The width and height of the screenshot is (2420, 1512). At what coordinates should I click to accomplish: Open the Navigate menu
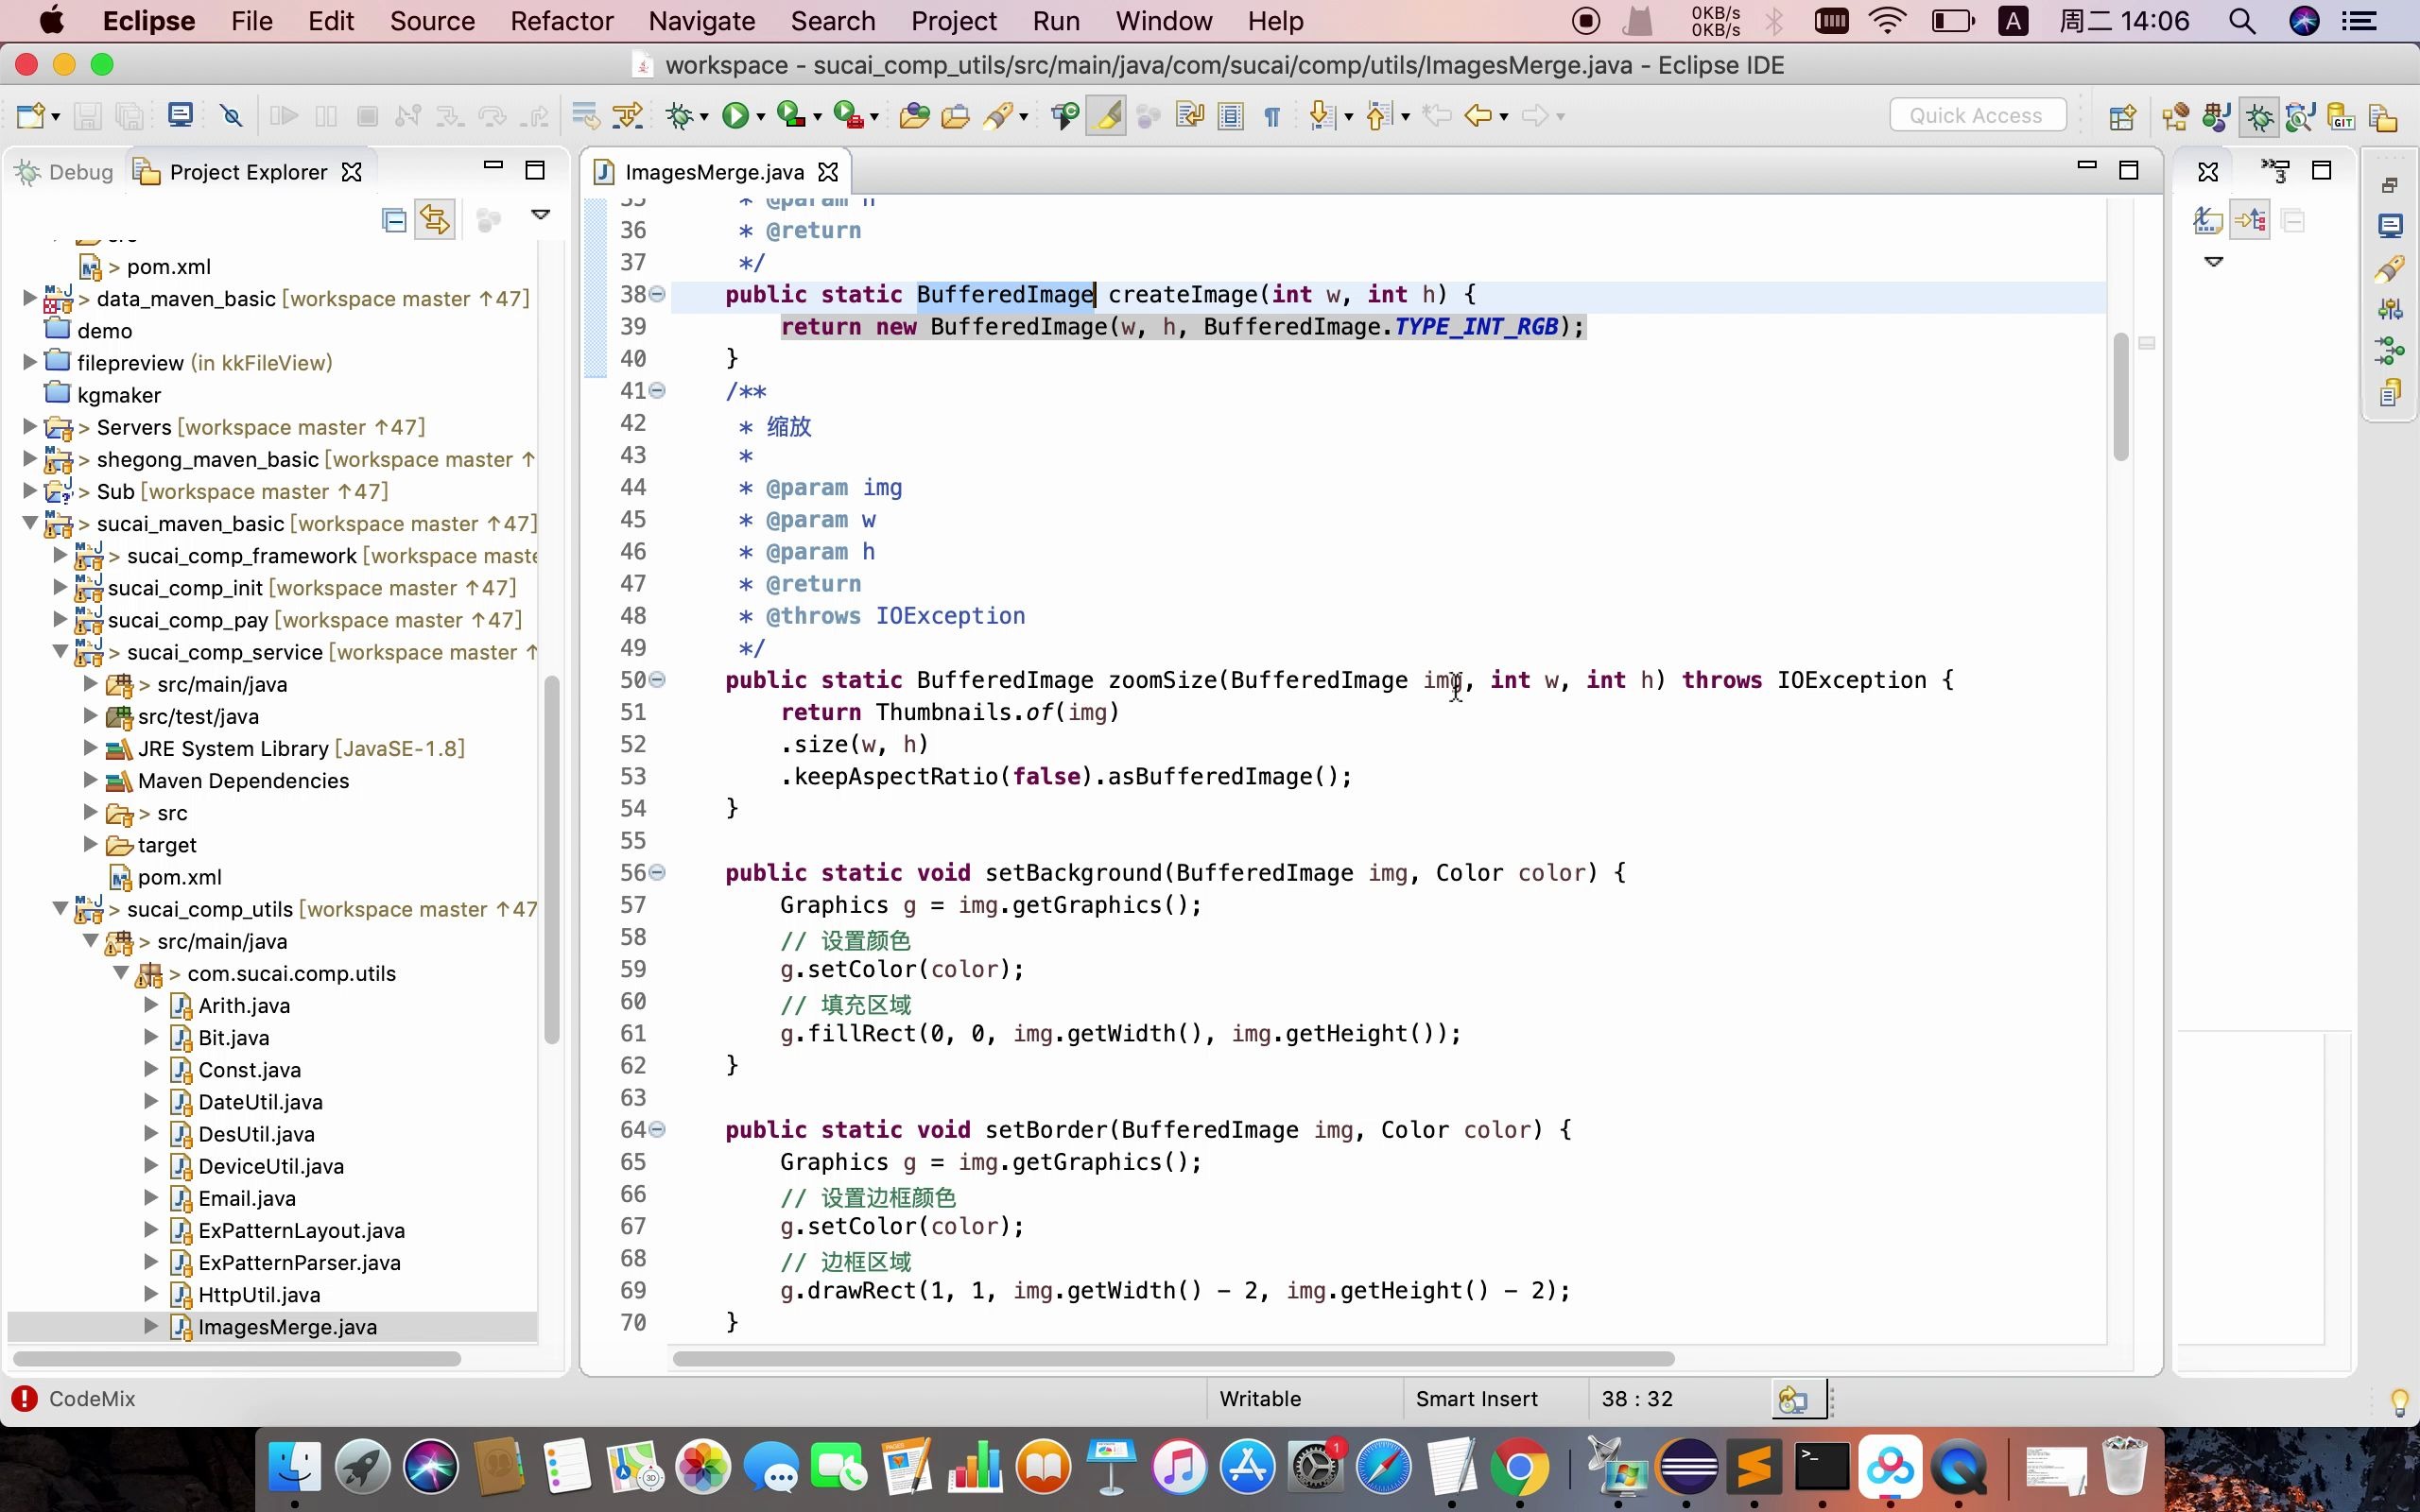pyautogui.click(x=701, y=21)
